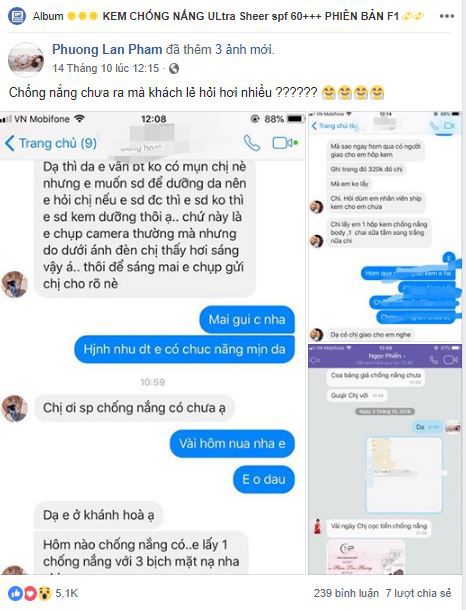
Task: Click the Album icon at top left
Action: 17,16
